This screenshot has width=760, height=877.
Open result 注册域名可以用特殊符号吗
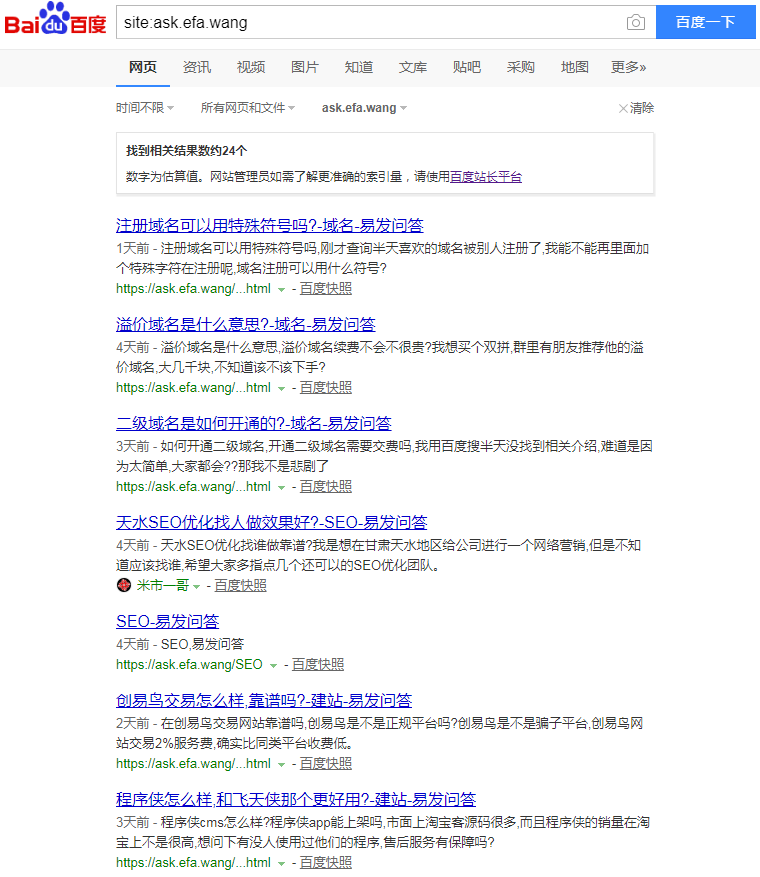pos(270,225)
